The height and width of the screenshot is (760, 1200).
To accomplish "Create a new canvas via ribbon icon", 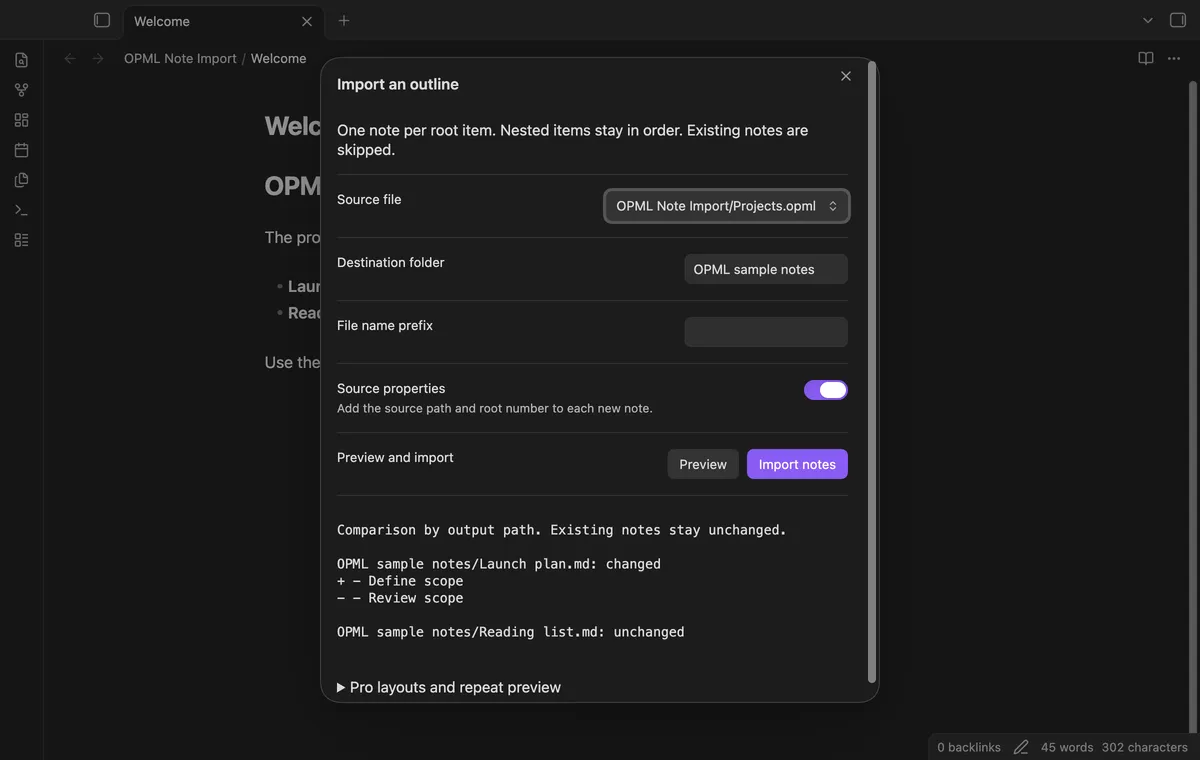I will [21, 120].
